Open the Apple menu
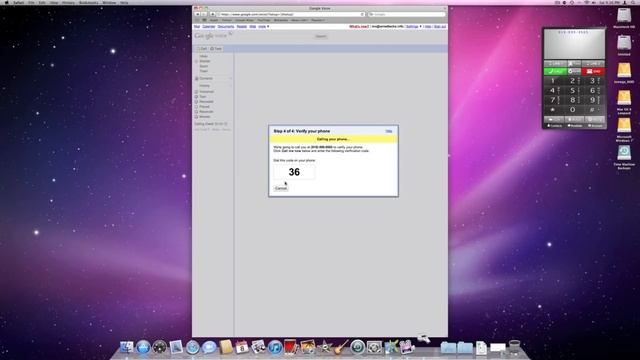The height and width of the screenshot is (360, 640). point(6,2)
